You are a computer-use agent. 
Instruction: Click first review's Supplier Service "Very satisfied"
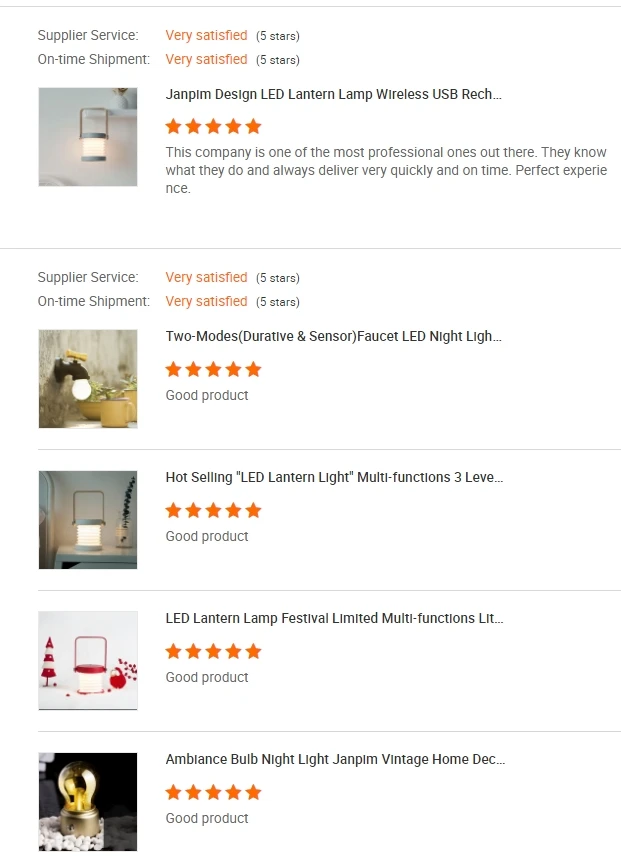pos(206,36)
